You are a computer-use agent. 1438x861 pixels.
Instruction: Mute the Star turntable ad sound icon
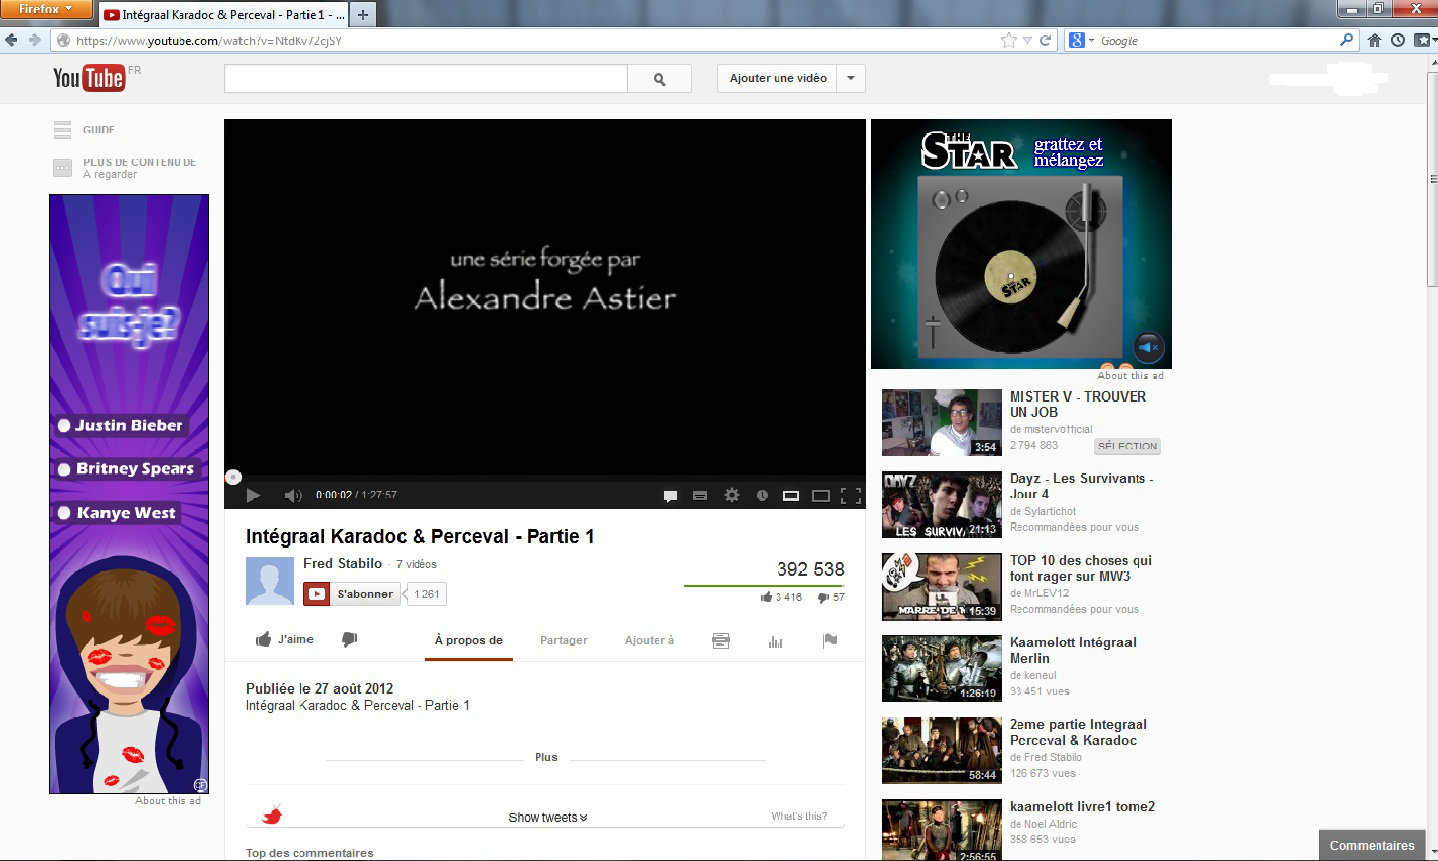click(1149, 347)
